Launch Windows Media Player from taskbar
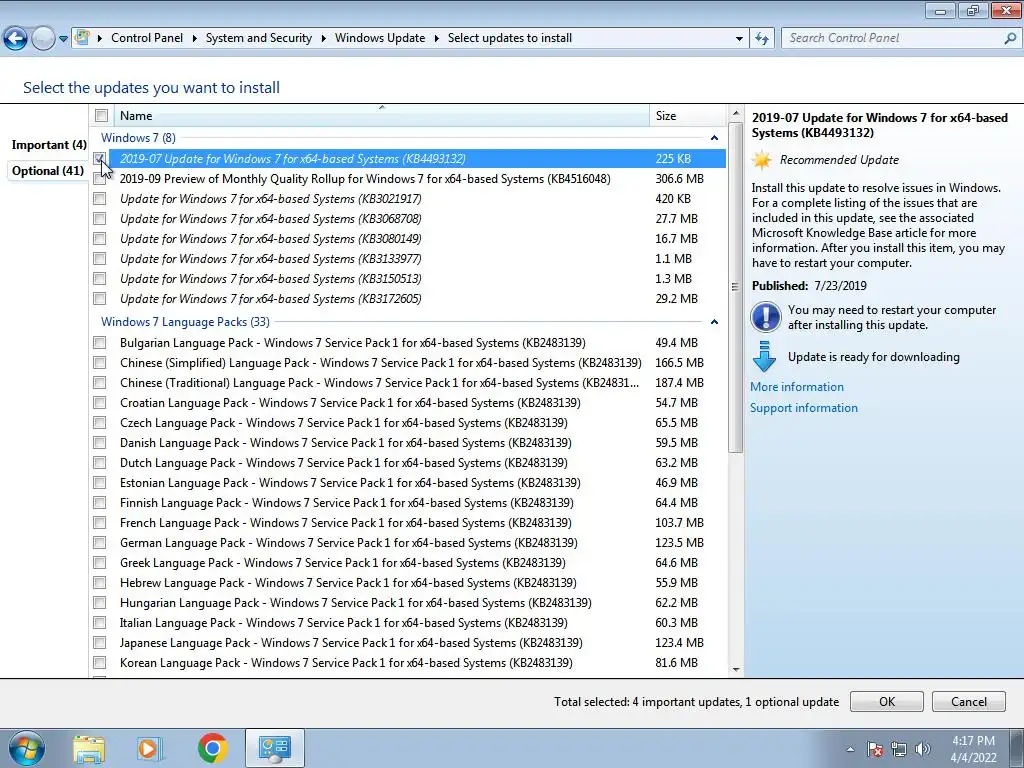 (150, 749)
